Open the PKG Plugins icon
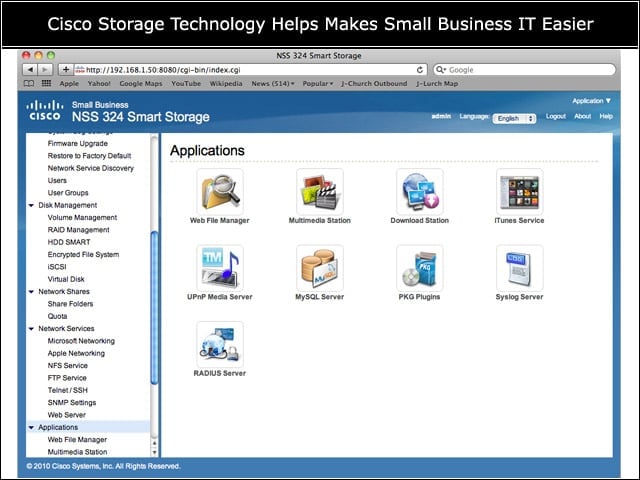Screen dimensions: 640x480 pyautogui.click(x=420, y=268)
